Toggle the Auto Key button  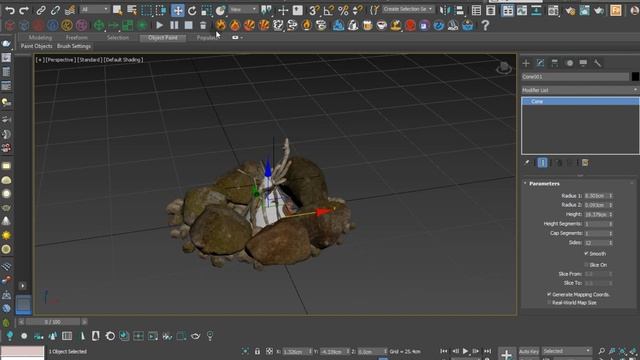coord(529,351)
